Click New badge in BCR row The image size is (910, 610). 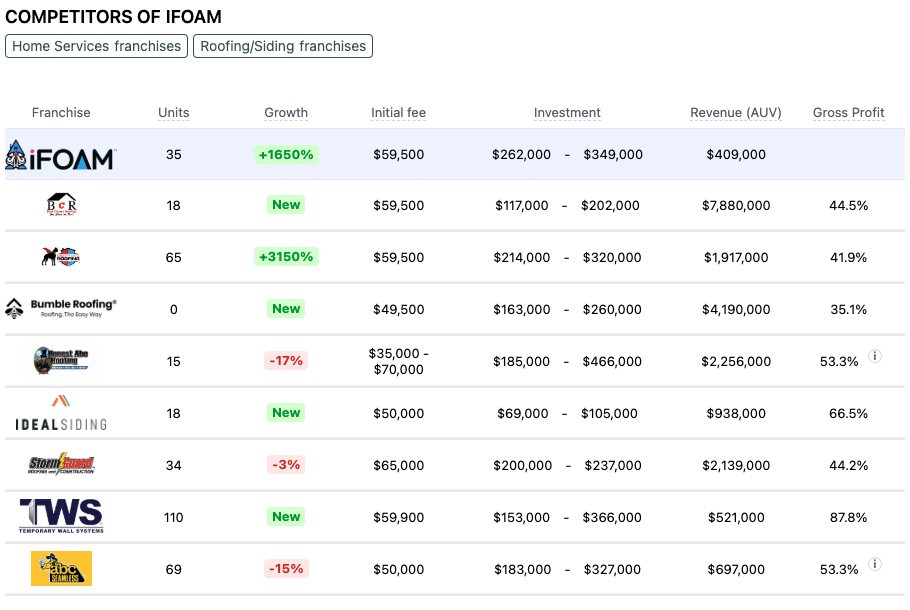pyautogui.click(x=286, y=204)
